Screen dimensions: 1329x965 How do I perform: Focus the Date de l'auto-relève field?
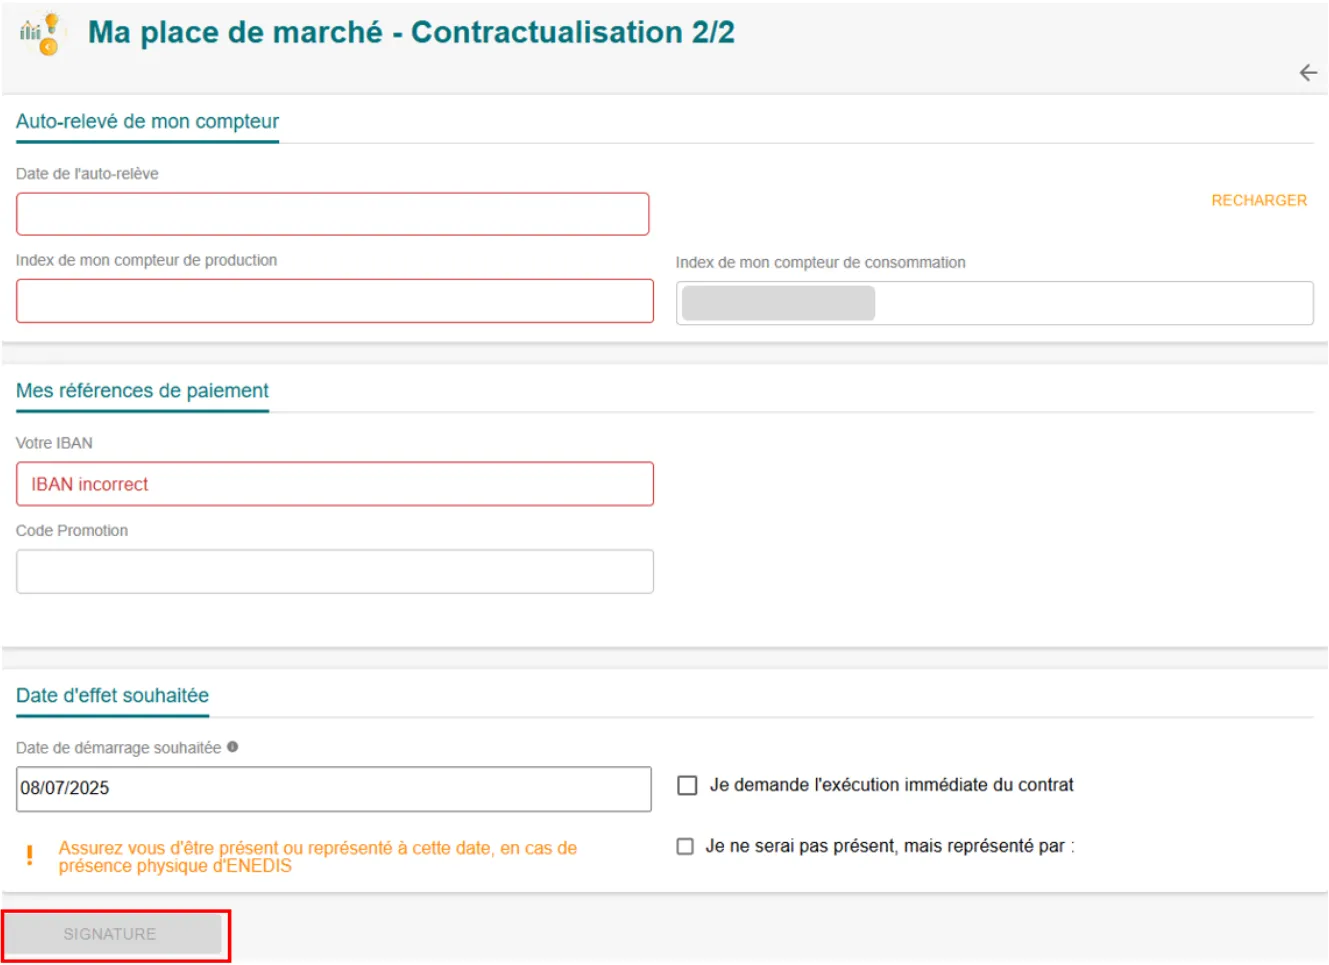coord(332,214)
